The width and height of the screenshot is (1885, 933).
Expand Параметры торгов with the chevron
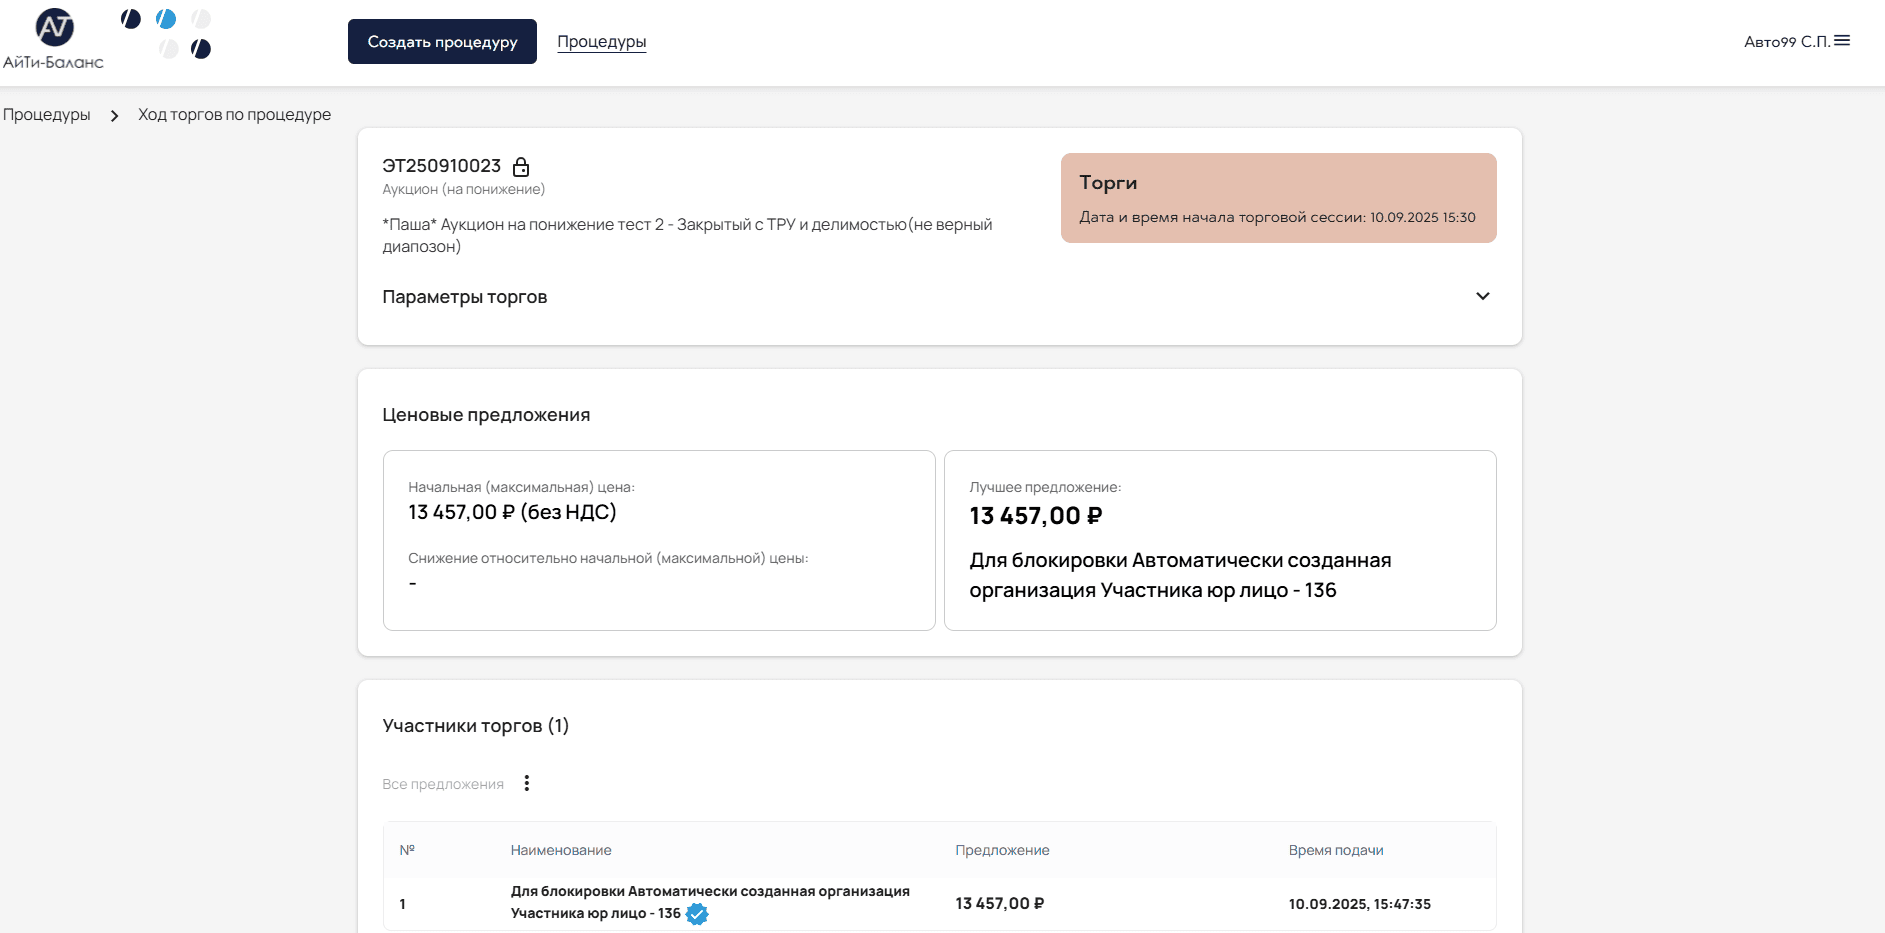1482,296
